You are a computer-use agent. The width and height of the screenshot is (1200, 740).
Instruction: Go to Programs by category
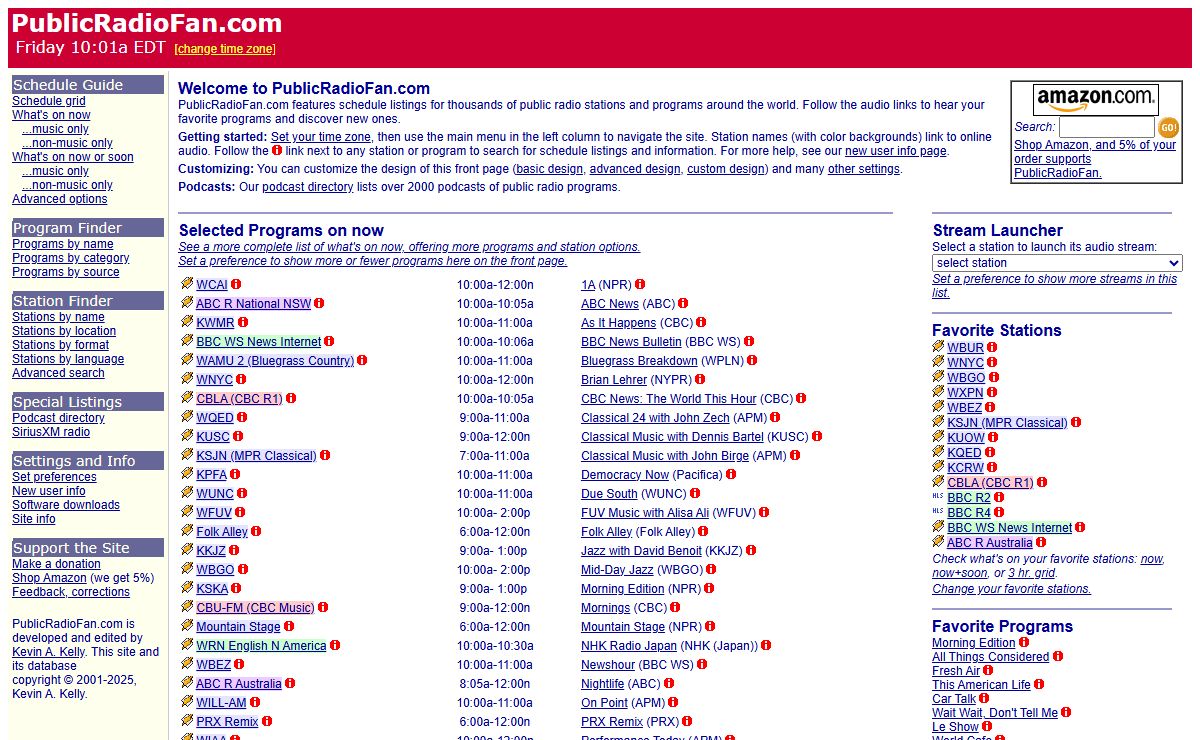click(71, 258)
